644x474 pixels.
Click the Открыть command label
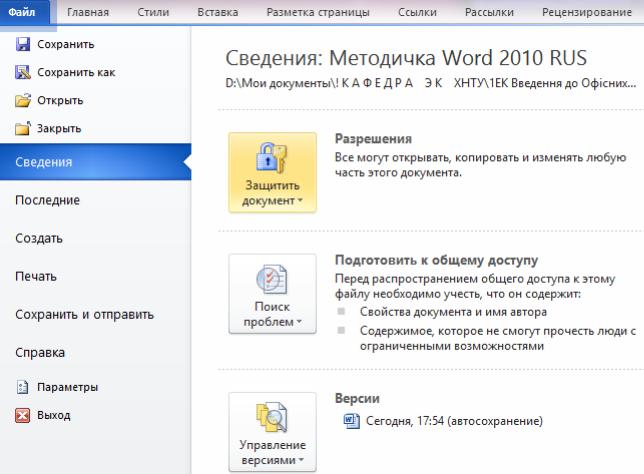[x=60, y=101]
